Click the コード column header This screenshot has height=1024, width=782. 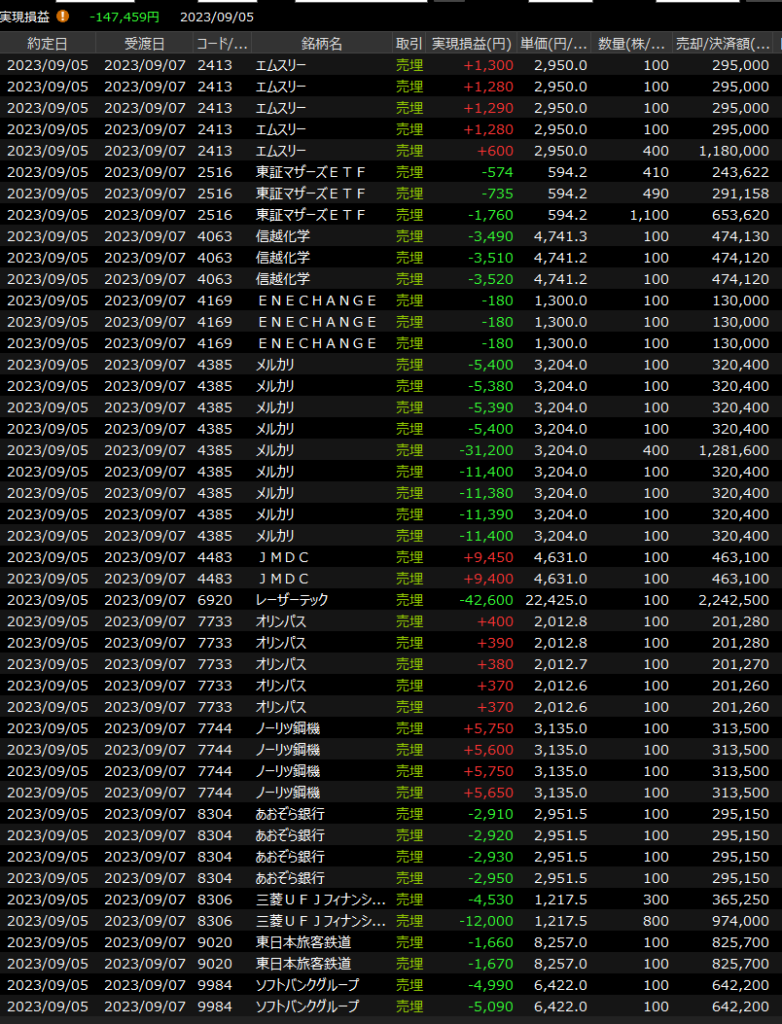coord(222,43)
